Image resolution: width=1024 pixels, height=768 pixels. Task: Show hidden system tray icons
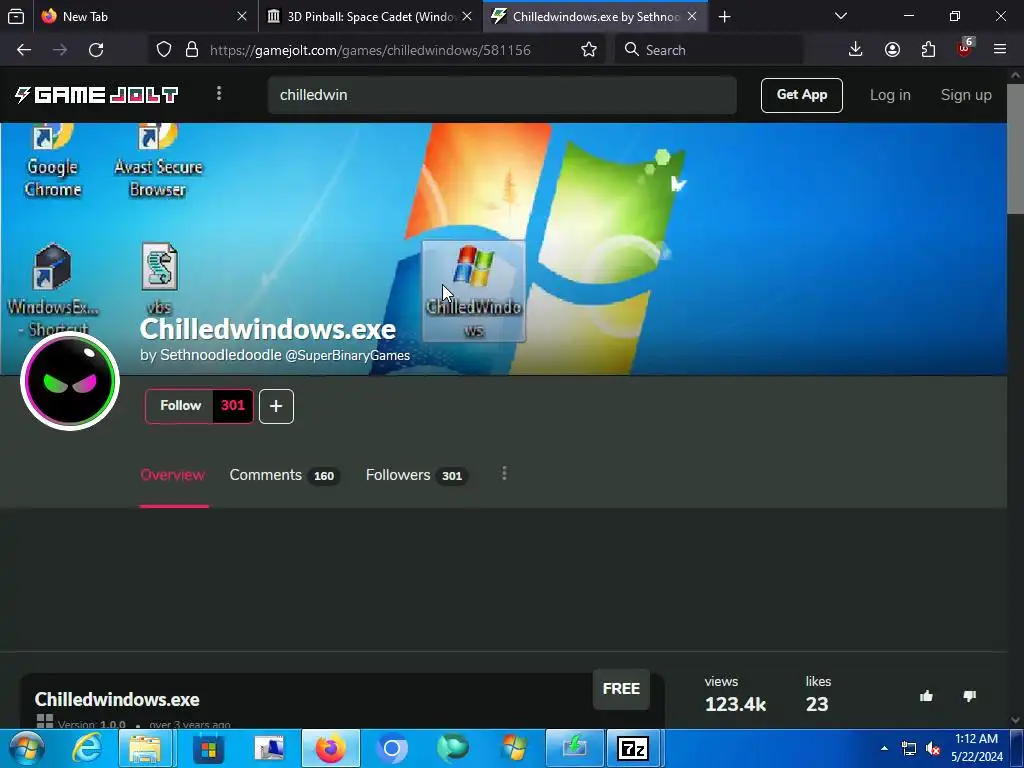click(x=884, y=748)
